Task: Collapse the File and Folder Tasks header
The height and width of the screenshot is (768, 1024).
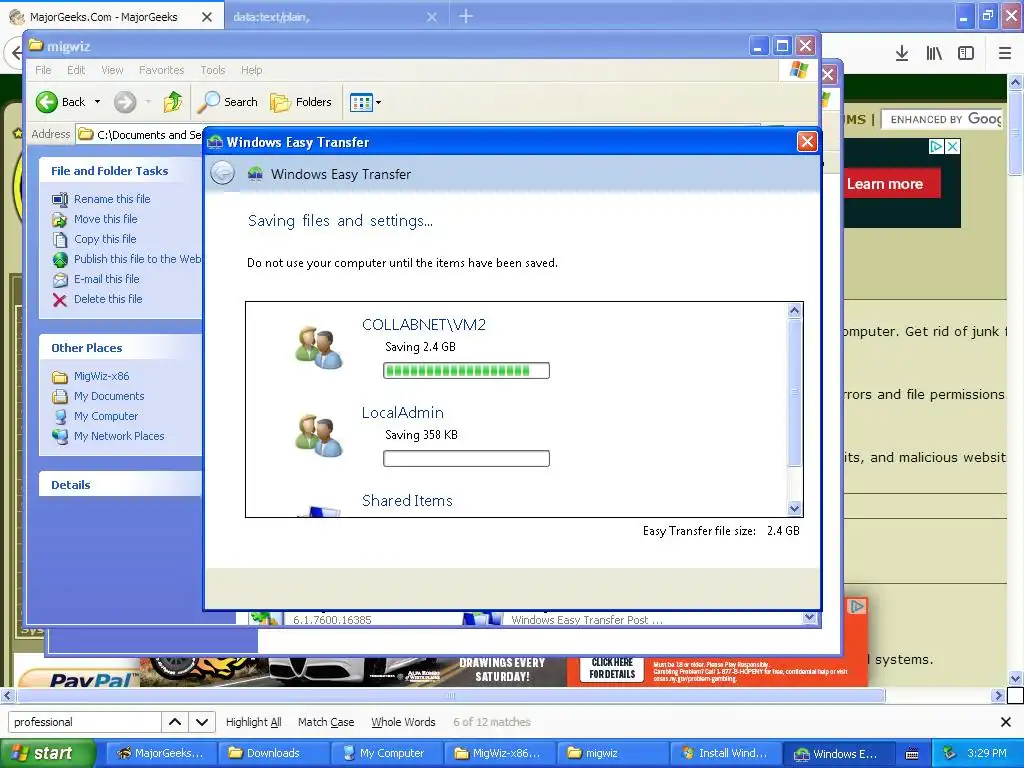Action: [x=120, y=170]
